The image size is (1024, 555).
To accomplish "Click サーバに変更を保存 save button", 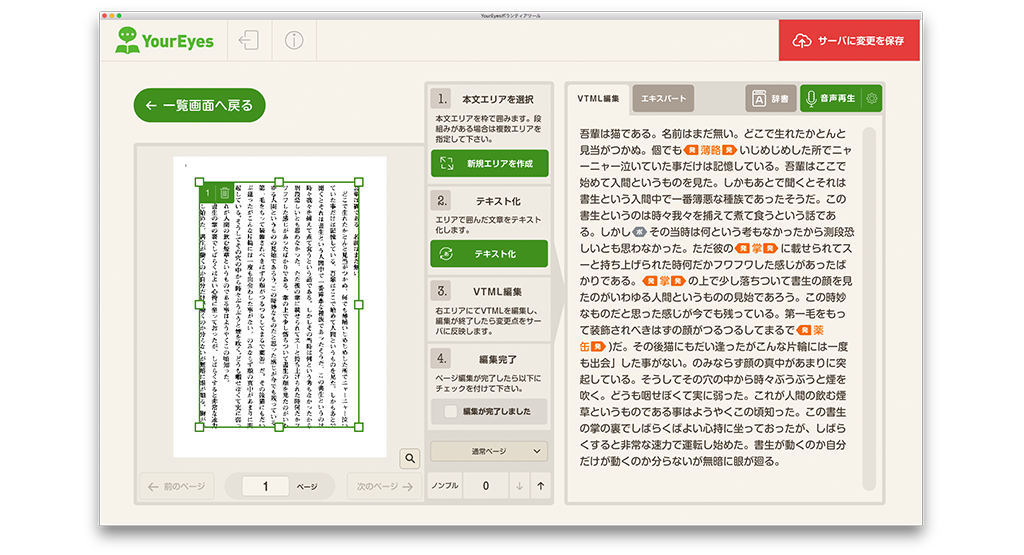I will point(849,41).
